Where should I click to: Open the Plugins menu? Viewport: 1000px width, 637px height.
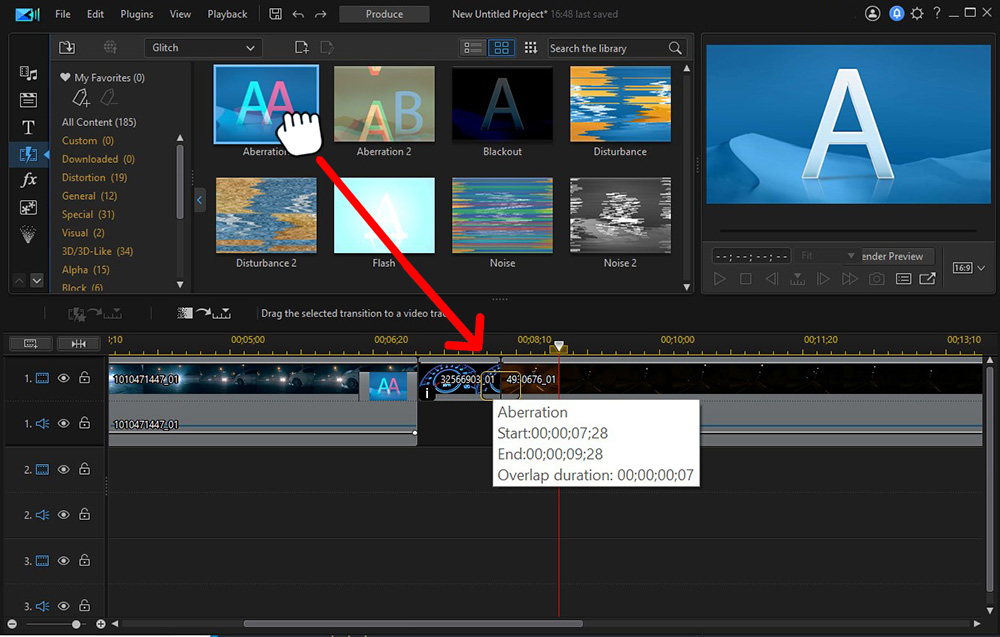point(137,14)
